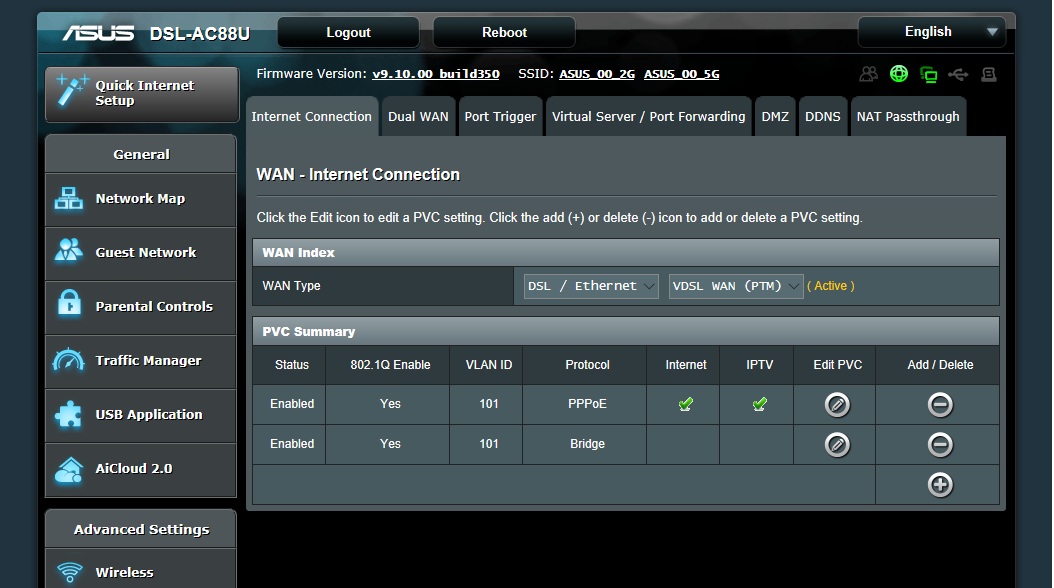
Task: Open the DSL / Ethernet WAN type dropdown
Action: pyautogui.click(x=591, y=286)
